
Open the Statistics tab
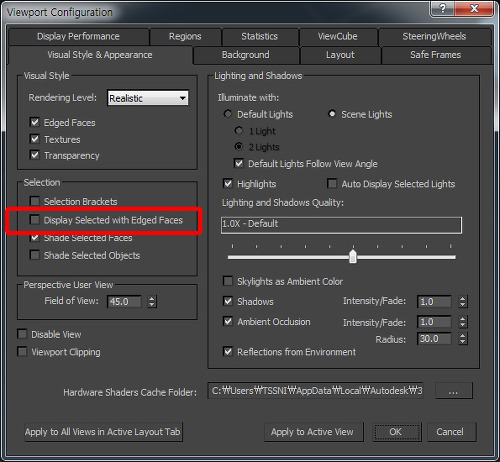(260, 36)
